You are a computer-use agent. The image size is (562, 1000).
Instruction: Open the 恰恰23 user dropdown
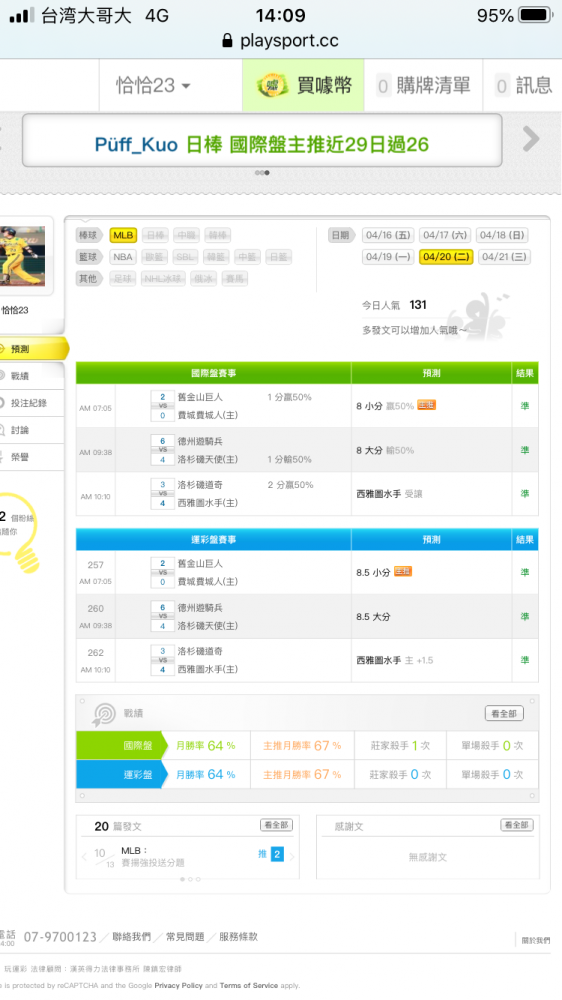coord(152,85)
